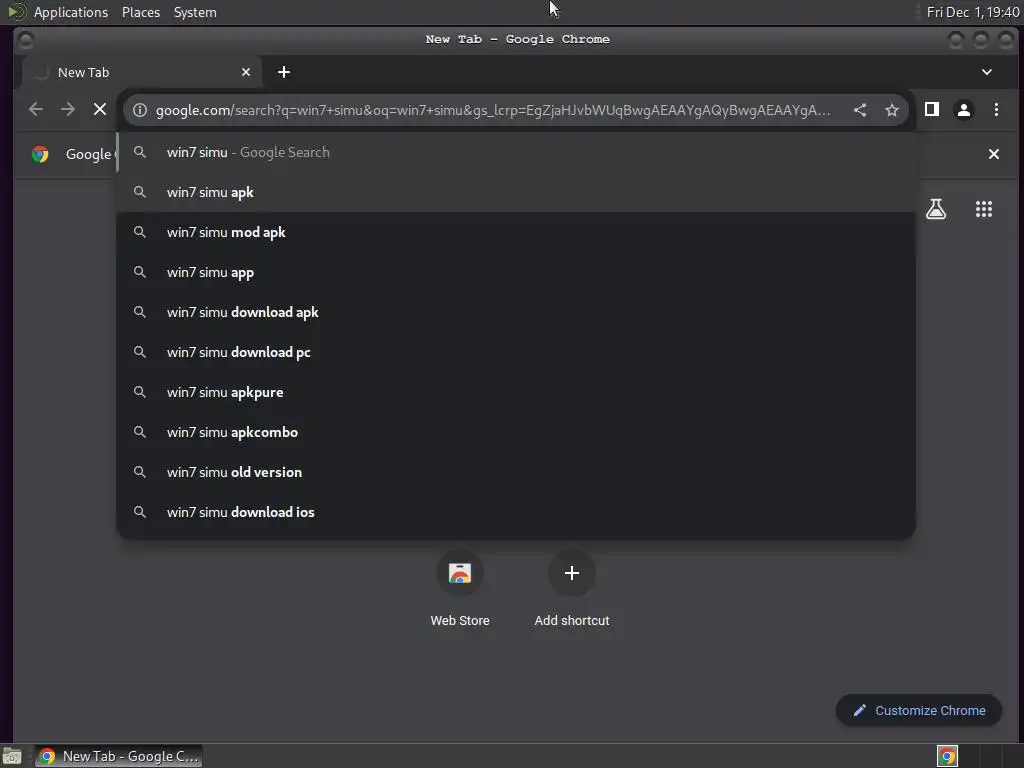This screenshot has width=1024, height=768.
Task: Click into the address bar URL
Action: click(x=493, y=110)
